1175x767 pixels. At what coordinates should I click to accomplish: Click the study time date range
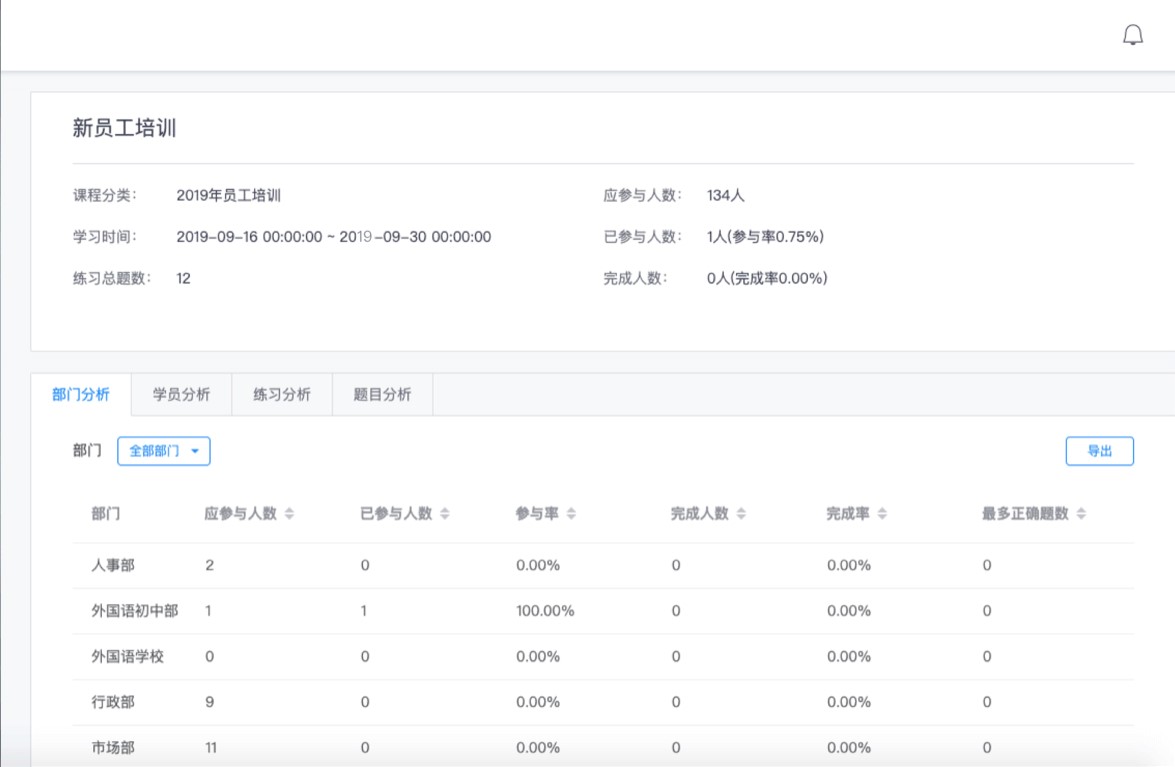333,237
